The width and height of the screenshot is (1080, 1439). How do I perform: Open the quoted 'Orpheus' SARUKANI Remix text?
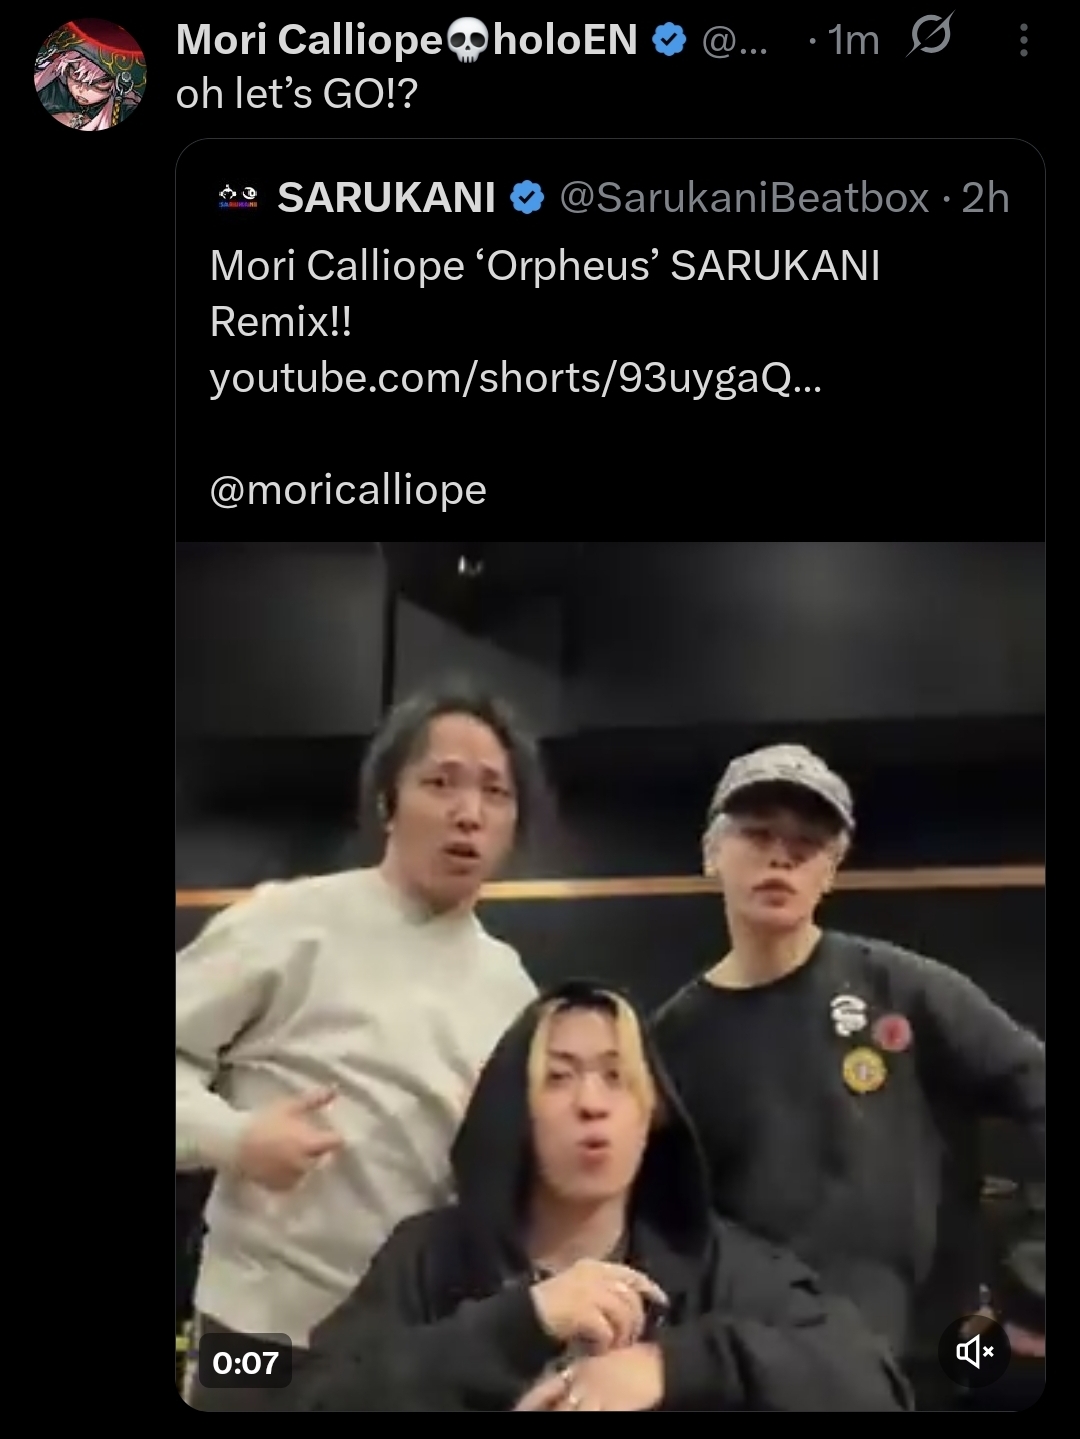point(545,294)
